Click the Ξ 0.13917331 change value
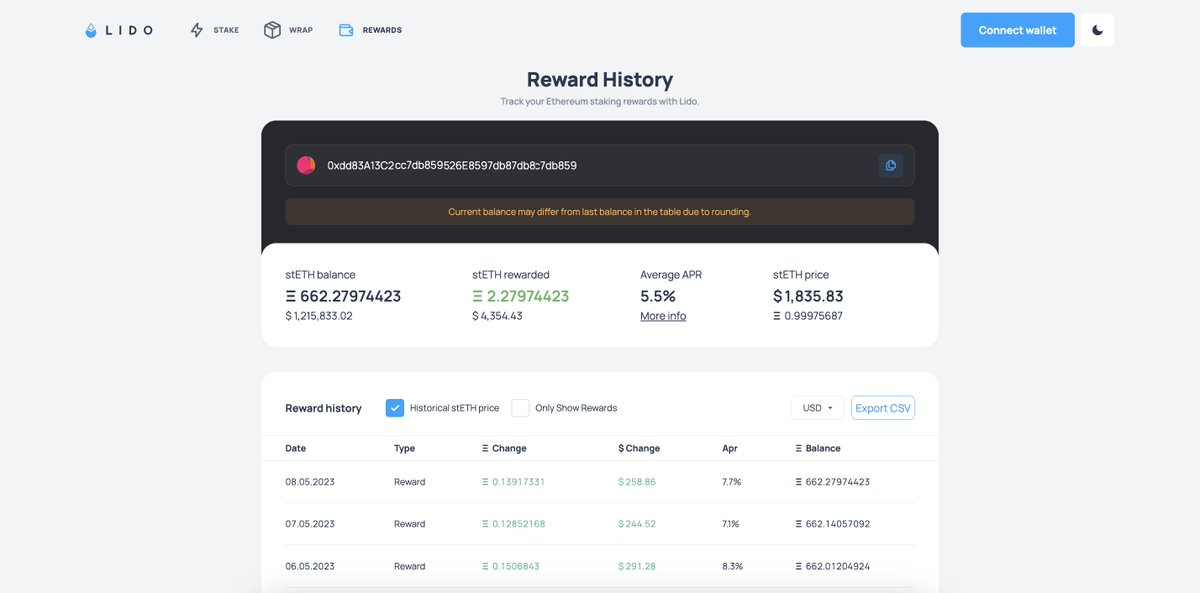 click(x=513, y=482)
